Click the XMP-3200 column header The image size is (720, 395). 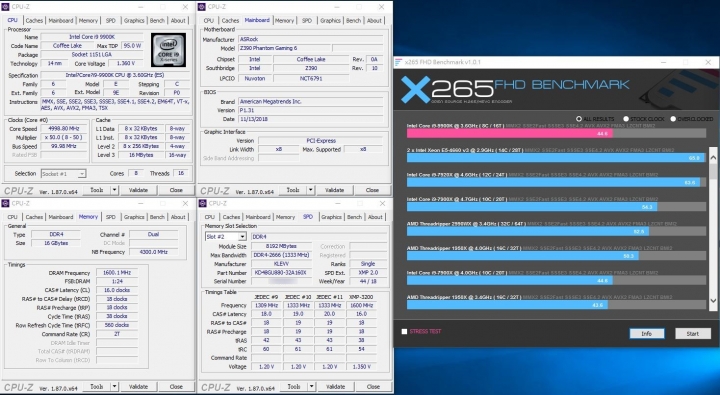(361, 297)
